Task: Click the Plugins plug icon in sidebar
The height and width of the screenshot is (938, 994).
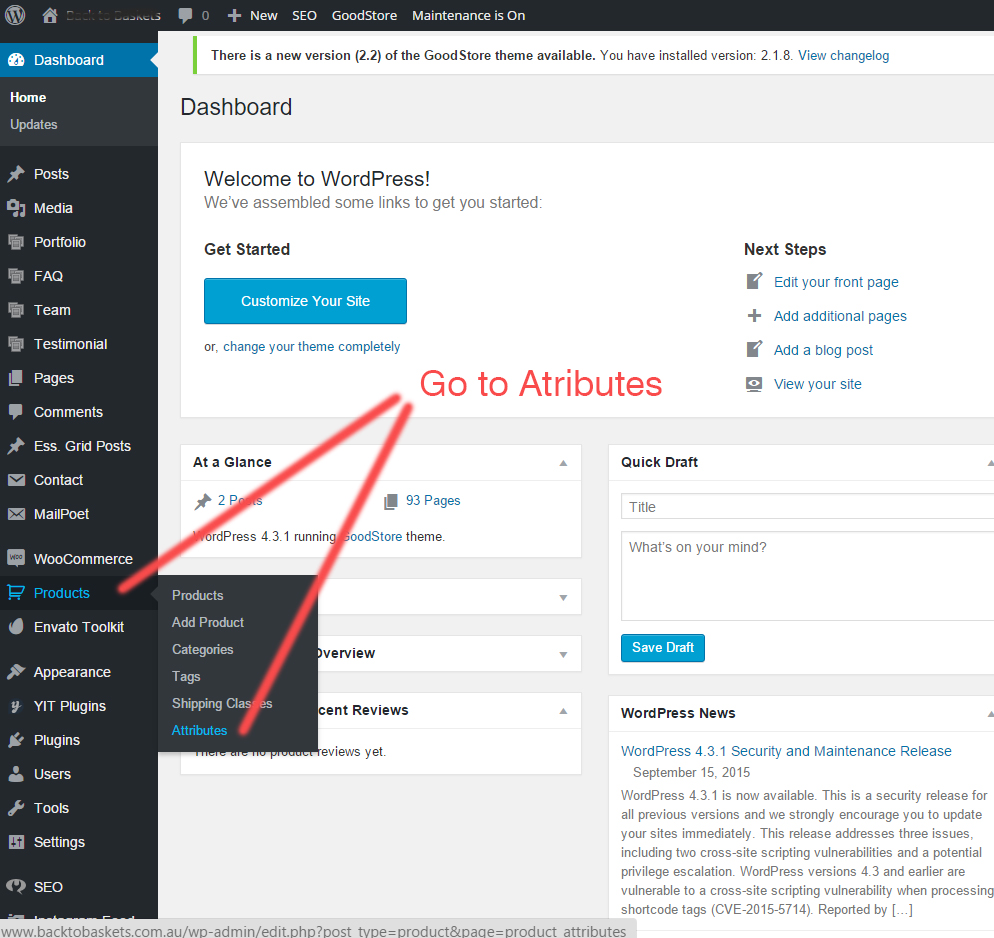Action: coord(16,740)
